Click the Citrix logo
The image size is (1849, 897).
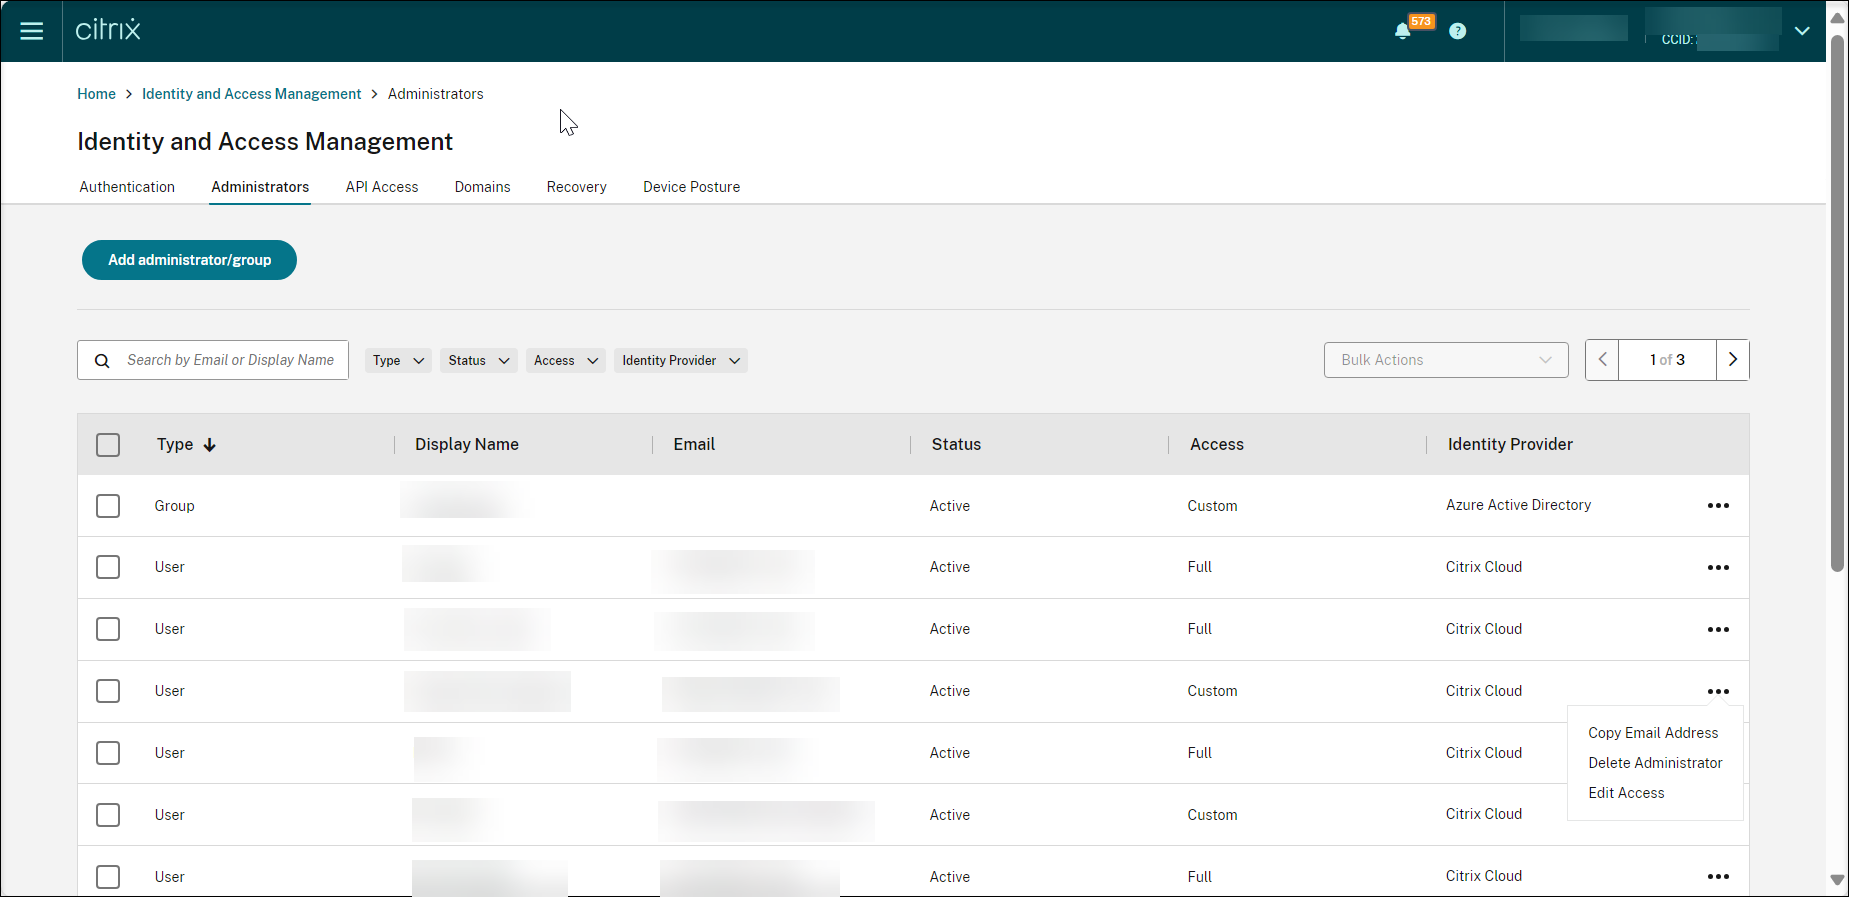click(108, 30)
